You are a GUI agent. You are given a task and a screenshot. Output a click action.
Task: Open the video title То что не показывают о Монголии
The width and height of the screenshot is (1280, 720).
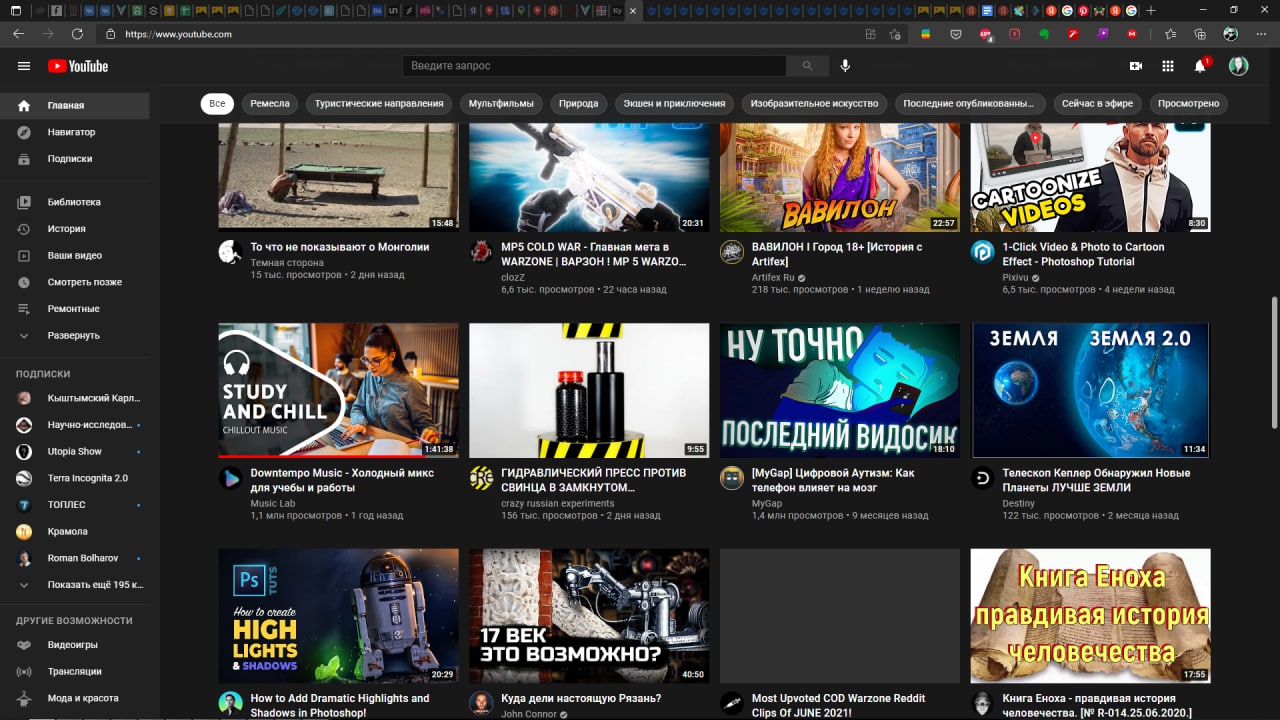coord(340,247)
